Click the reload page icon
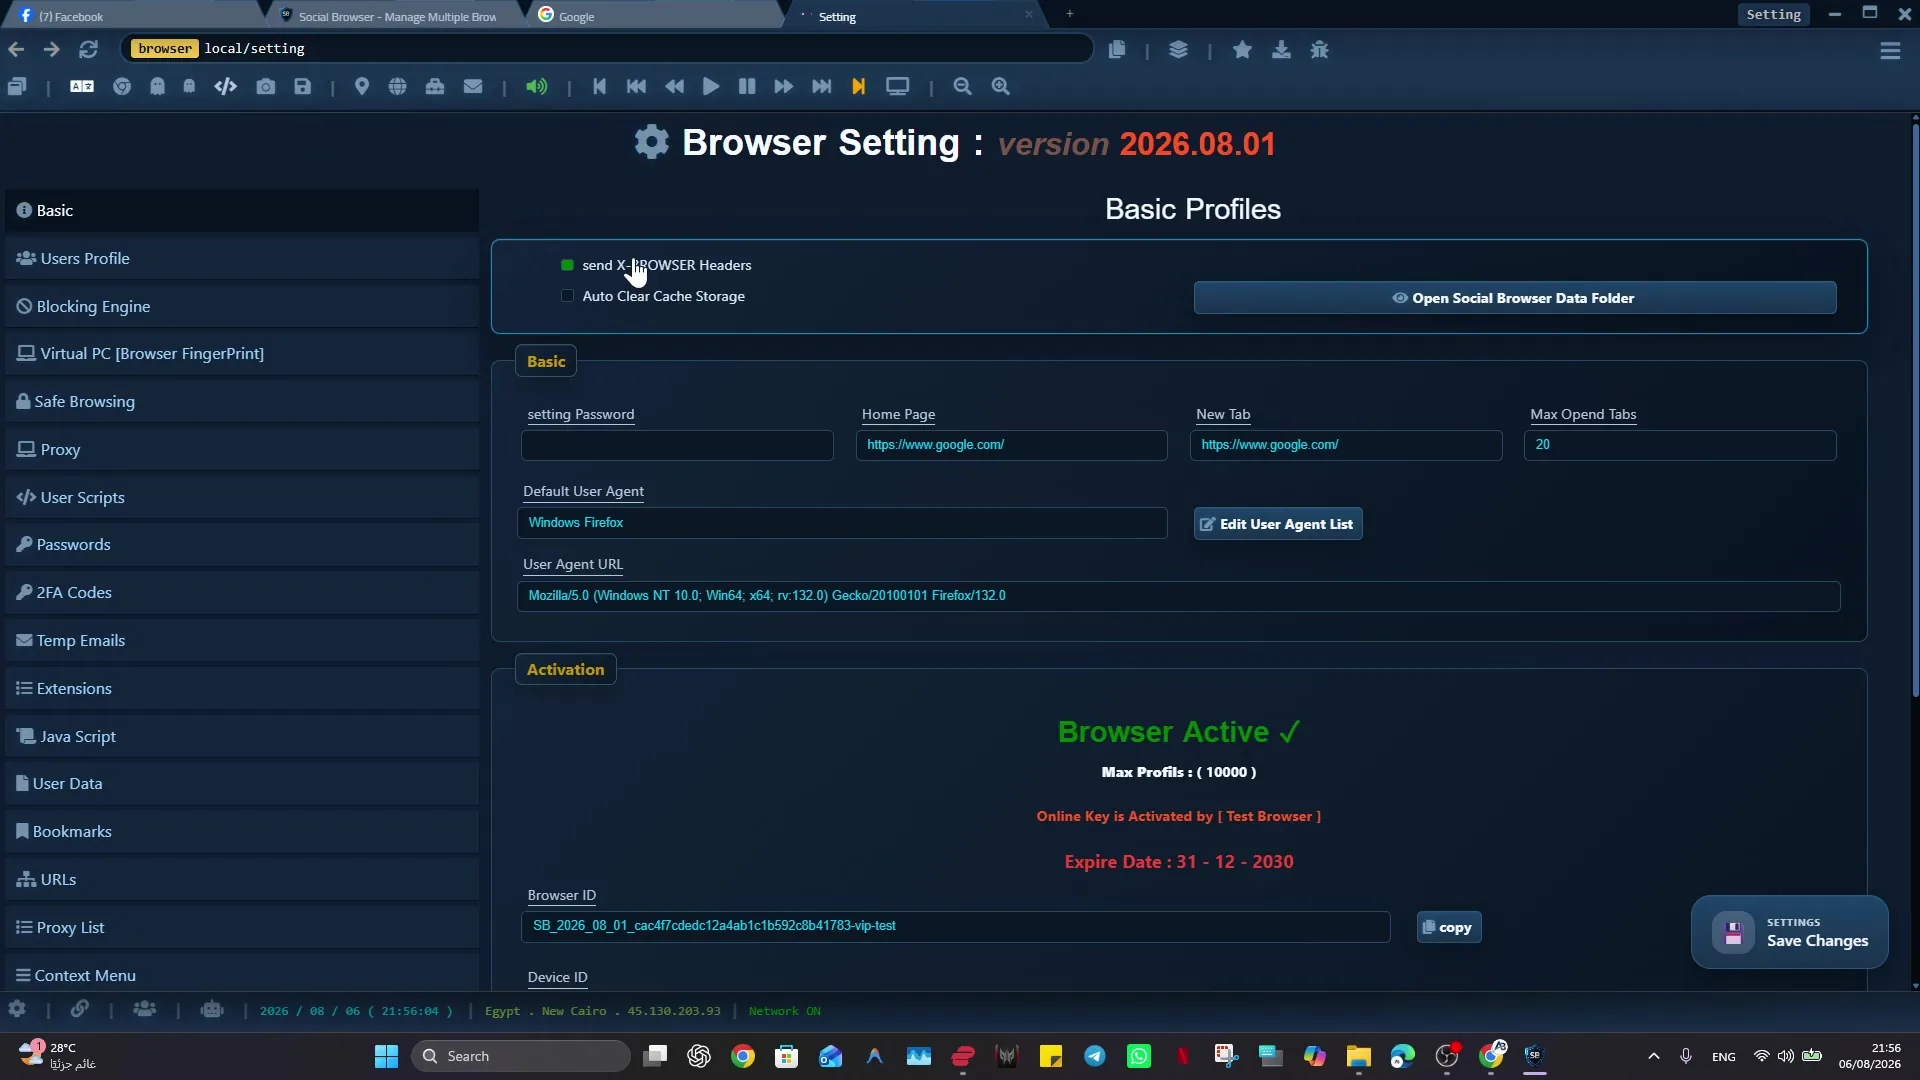The height and width of the screenshot is (1080, 1920). [x=89, y=49]
